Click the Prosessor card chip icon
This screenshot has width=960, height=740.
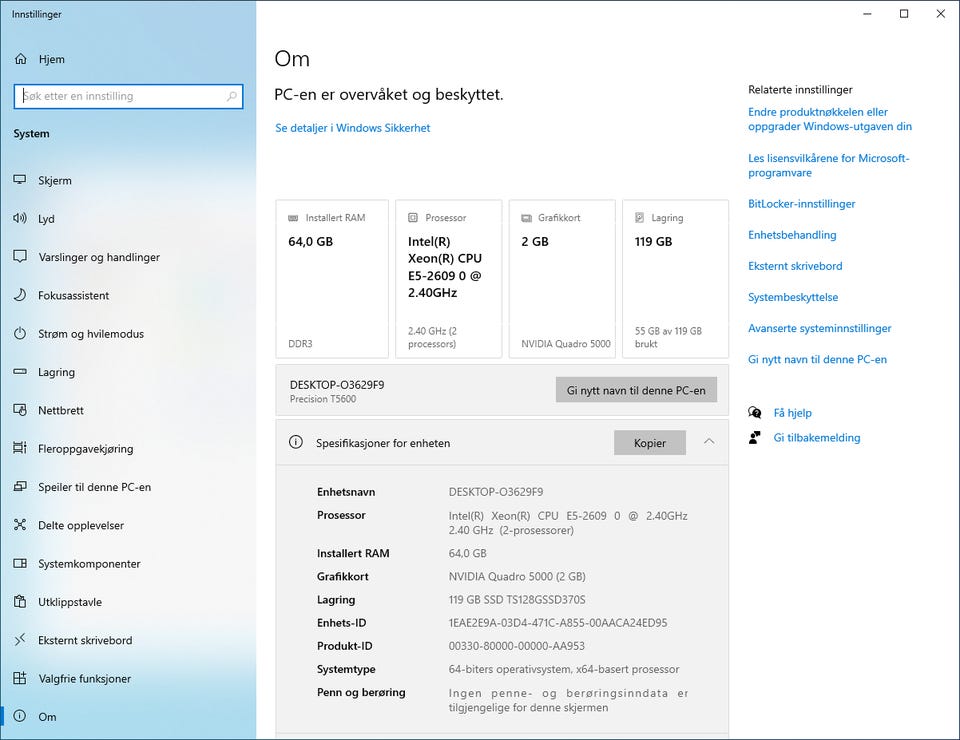click(413, 217)
